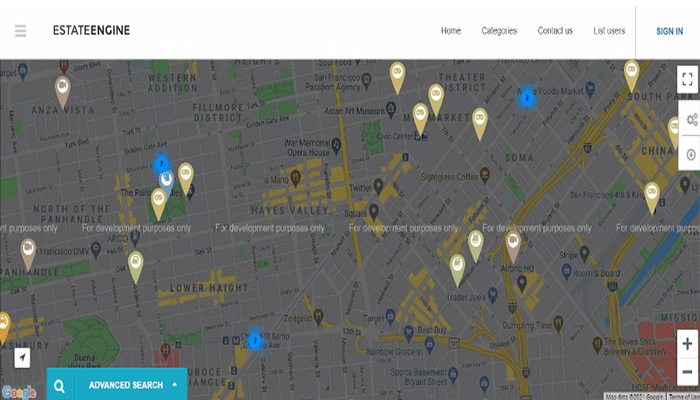Click the Twitter place pin
700x400 pixels.
378,187
